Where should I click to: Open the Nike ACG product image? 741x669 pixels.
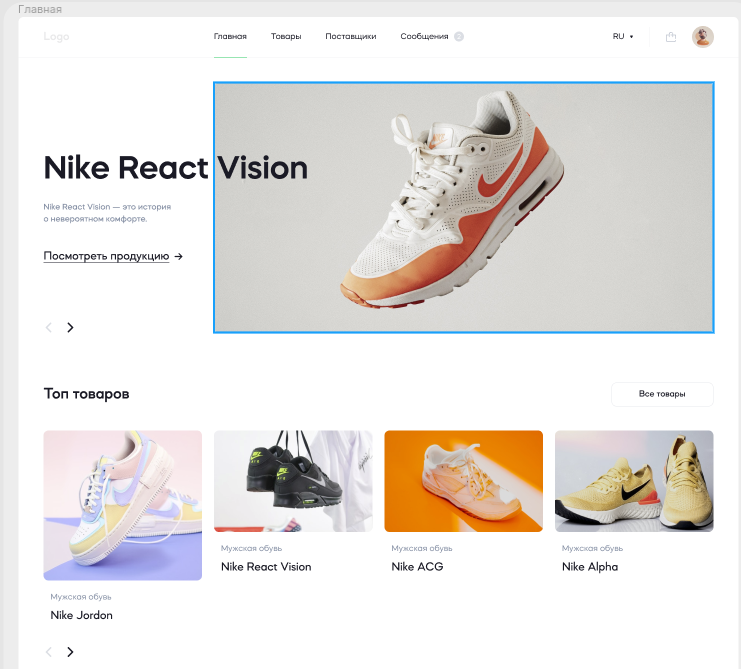[464, 481]
